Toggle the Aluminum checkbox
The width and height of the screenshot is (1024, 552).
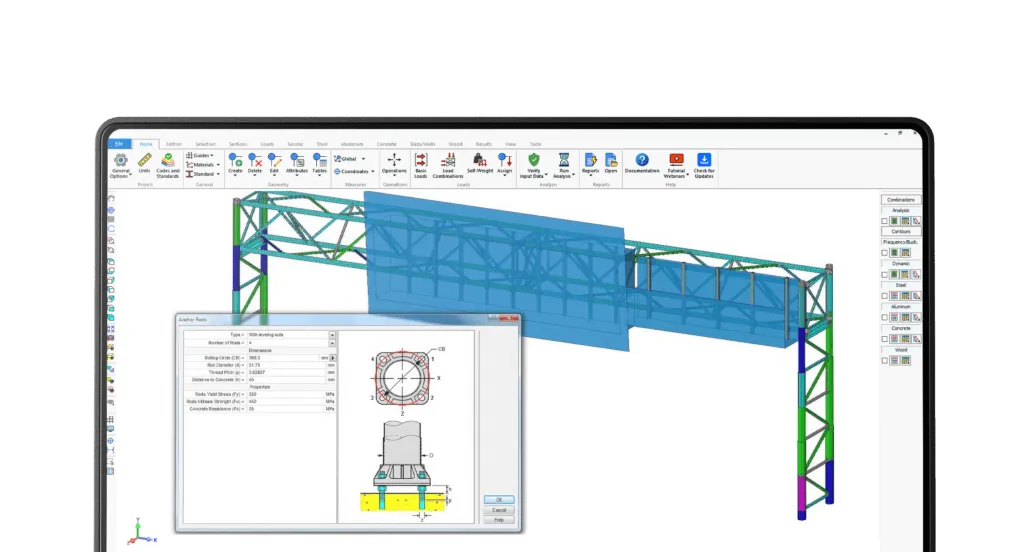(x=884, y=317)
